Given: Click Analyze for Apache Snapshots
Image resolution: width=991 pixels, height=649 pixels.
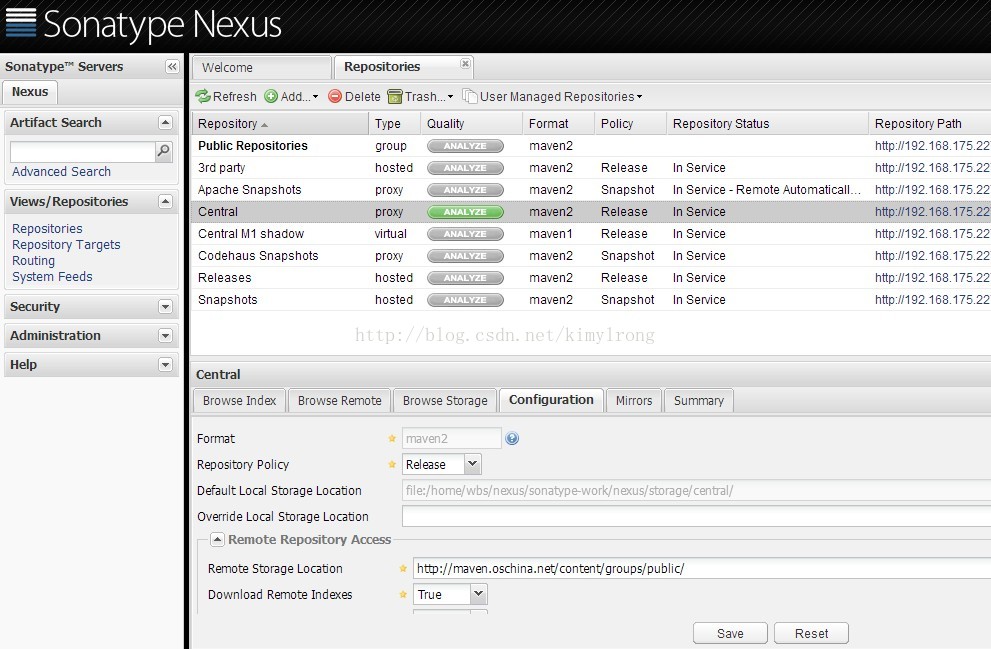Looking at the screenshot, I should 465,190.
